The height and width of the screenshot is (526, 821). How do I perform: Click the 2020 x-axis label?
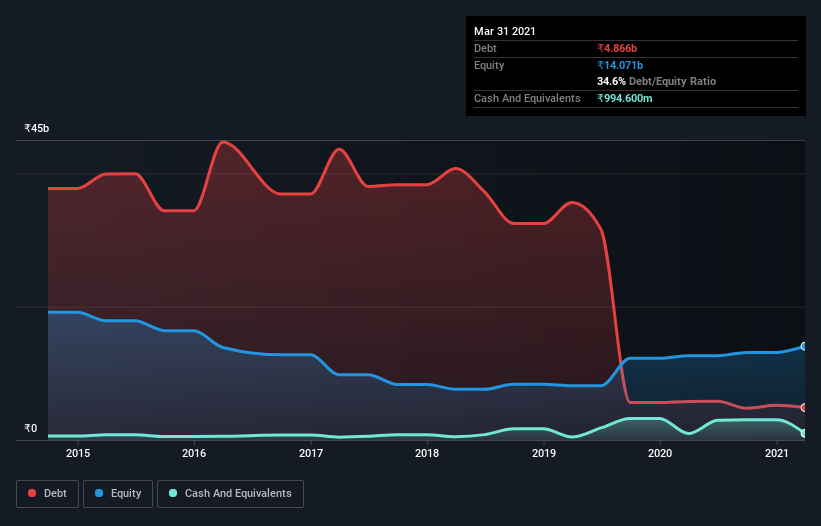pos(660,453)
